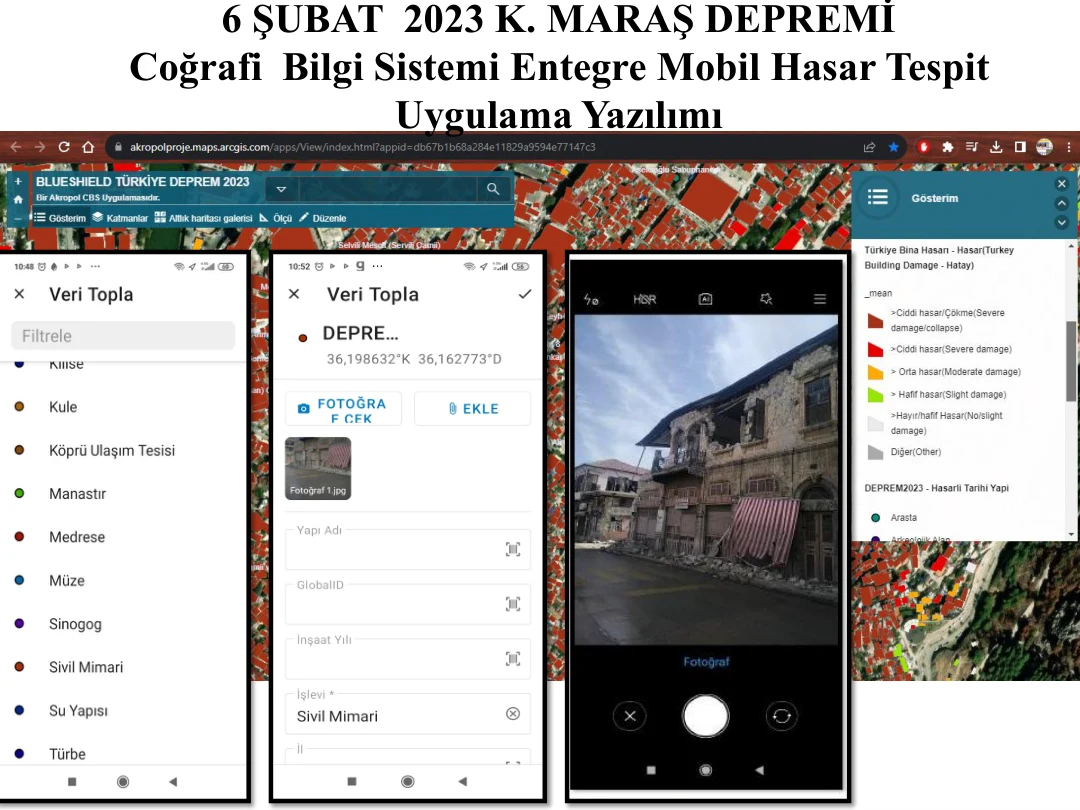Click the Orta hasar orange legend swatch
This screenshot has width=1080, height=810.
(875, 372)
